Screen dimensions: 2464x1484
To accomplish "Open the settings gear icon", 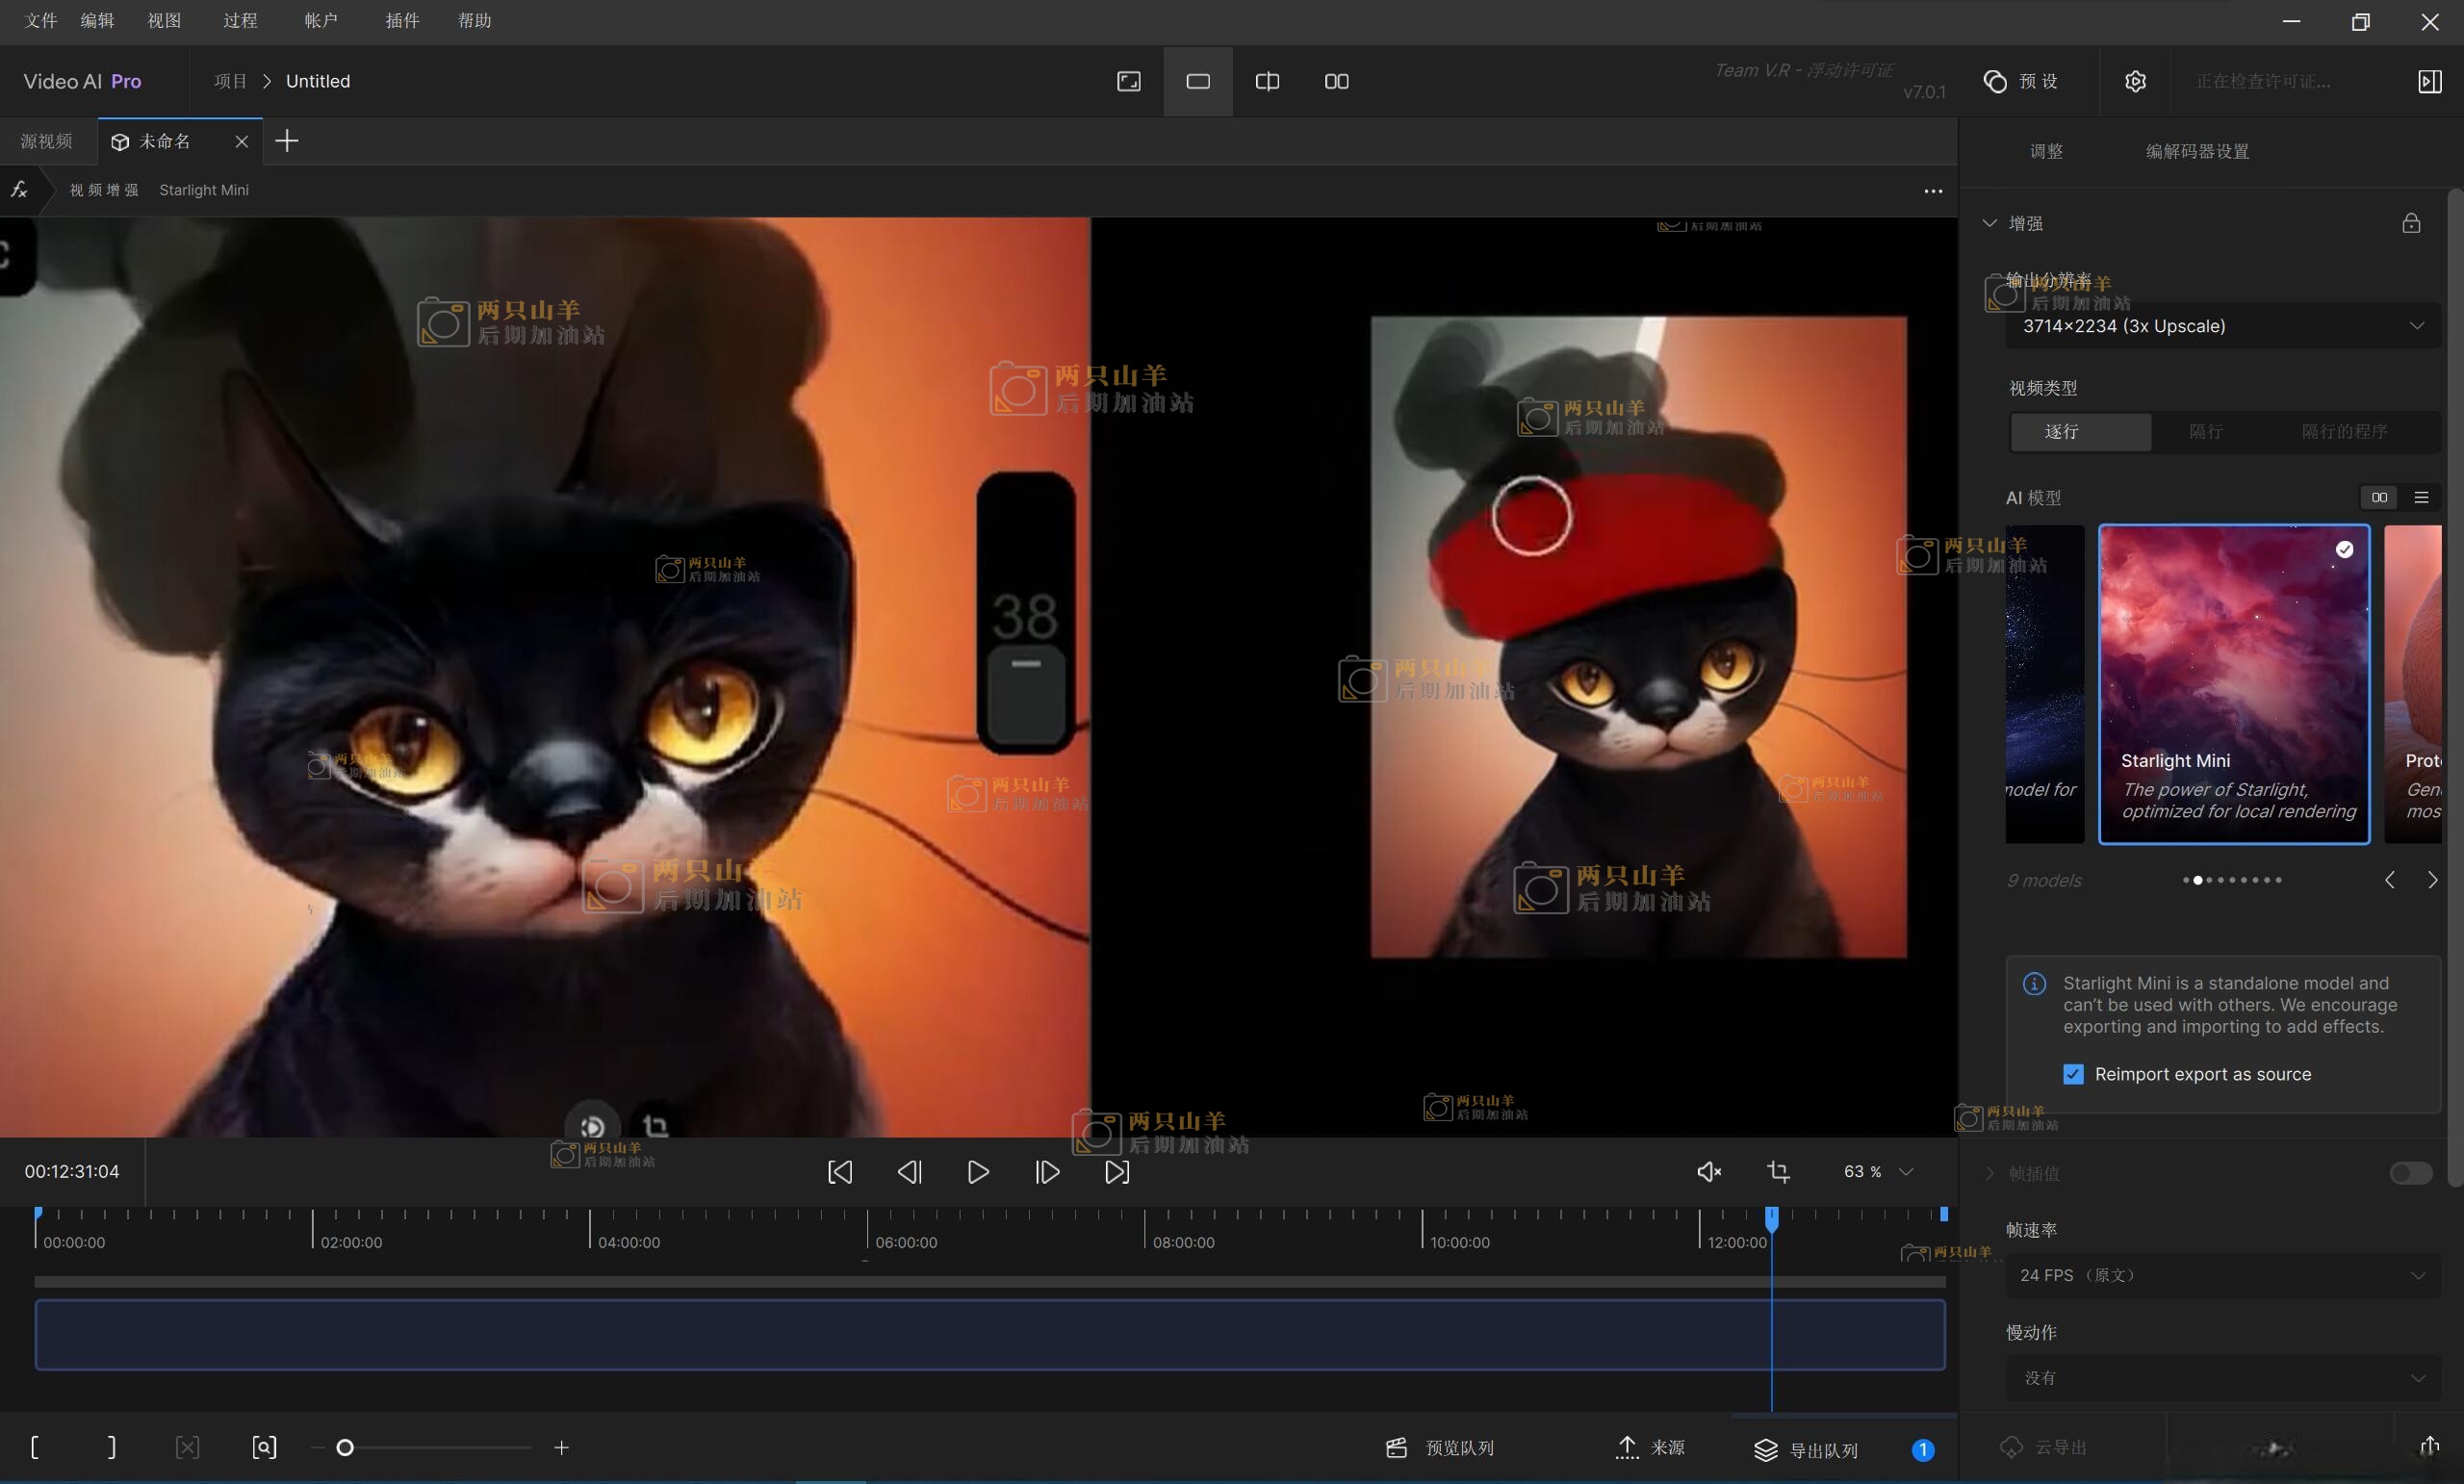I will [2135, 81].
